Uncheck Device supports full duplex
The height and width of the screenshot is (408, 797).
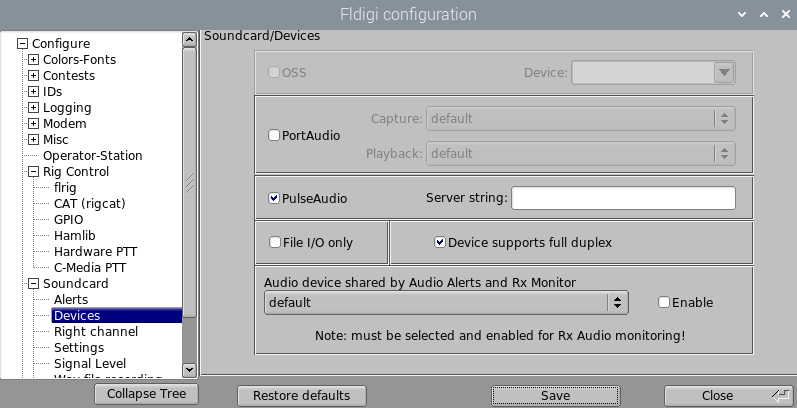pos(440,242)
